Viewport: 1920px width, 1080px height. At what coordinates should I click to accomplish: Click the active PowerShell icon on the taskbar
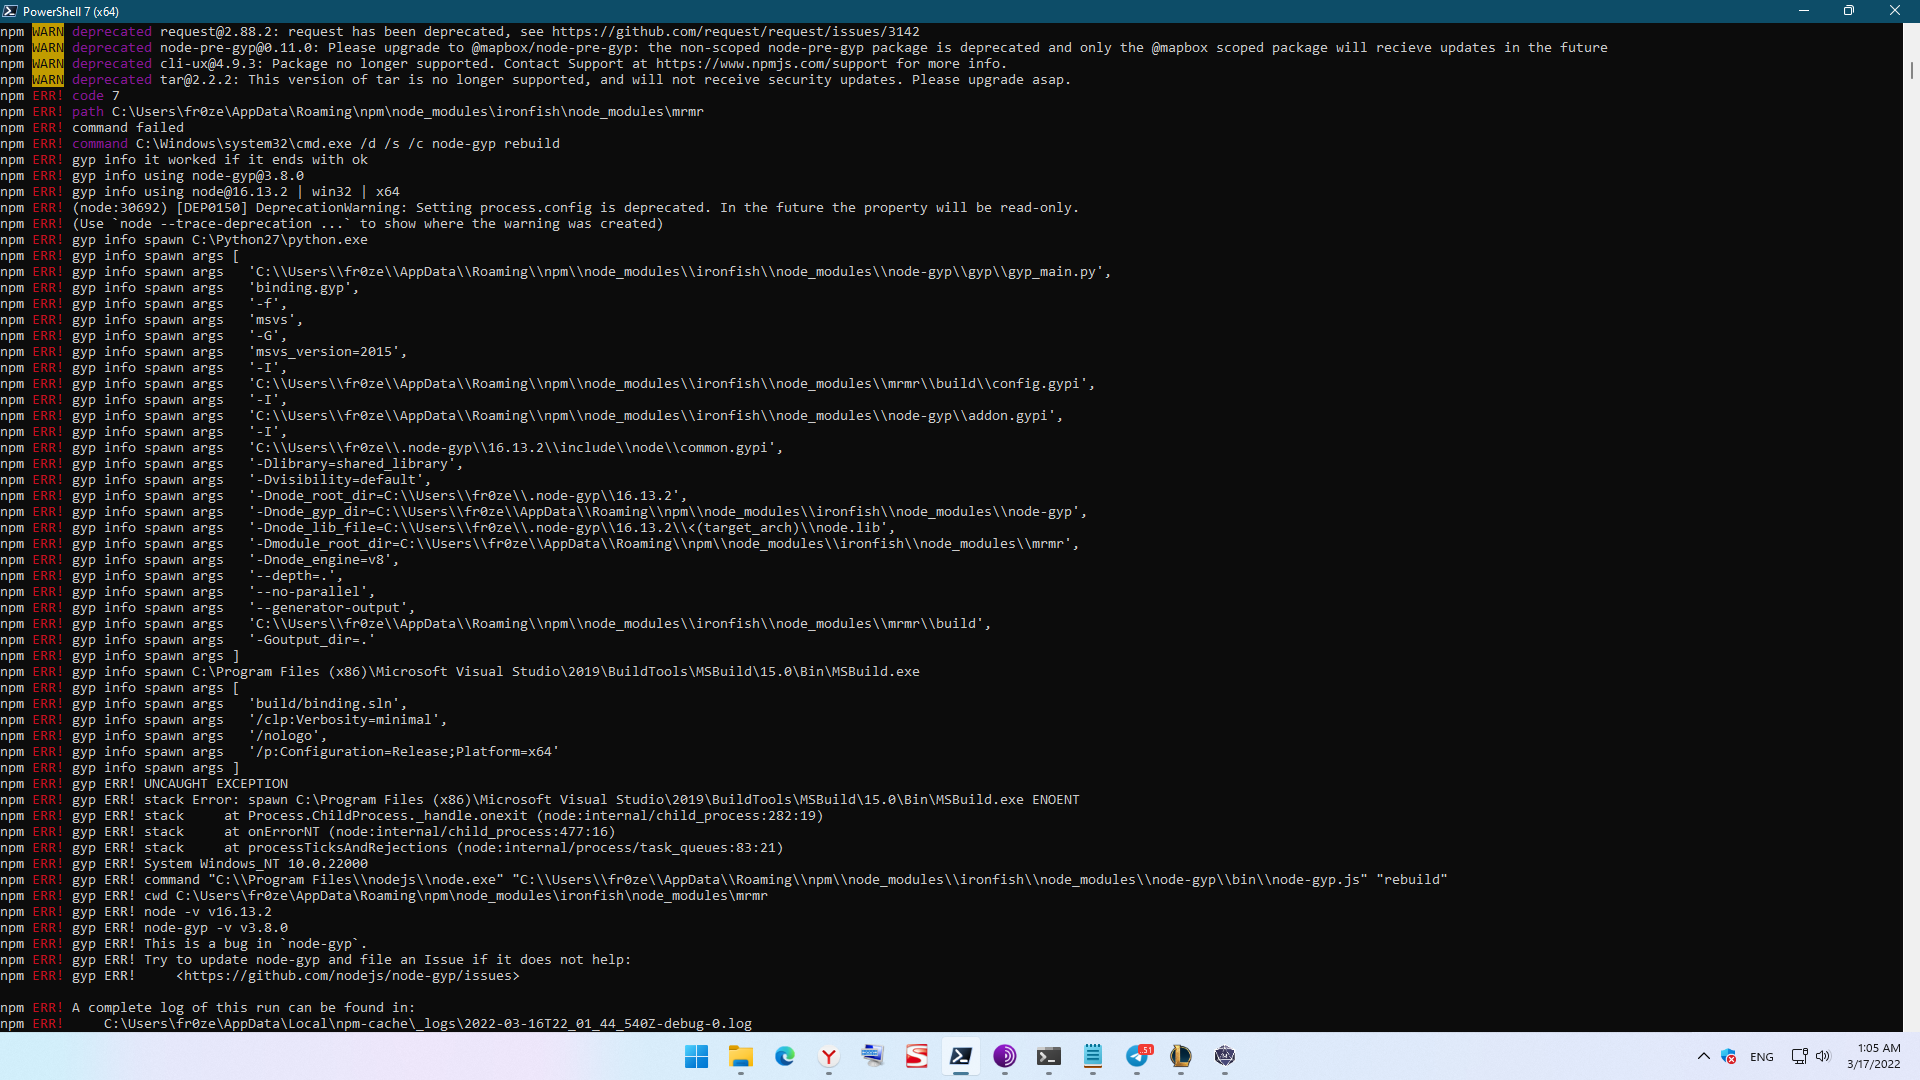tap(961, 1057)
